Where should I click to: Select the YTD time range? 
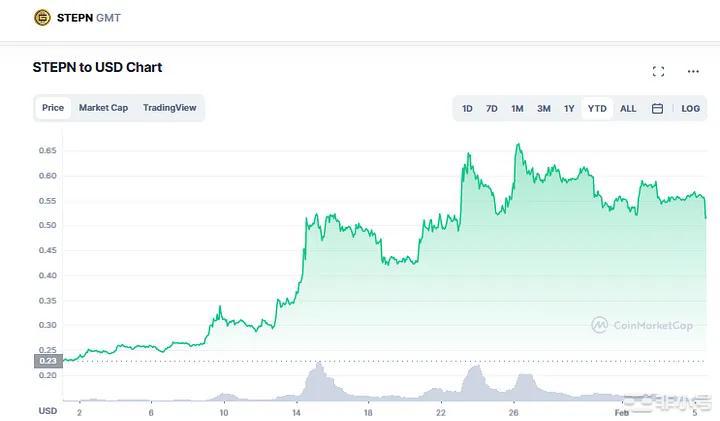(x=597, y=108)
